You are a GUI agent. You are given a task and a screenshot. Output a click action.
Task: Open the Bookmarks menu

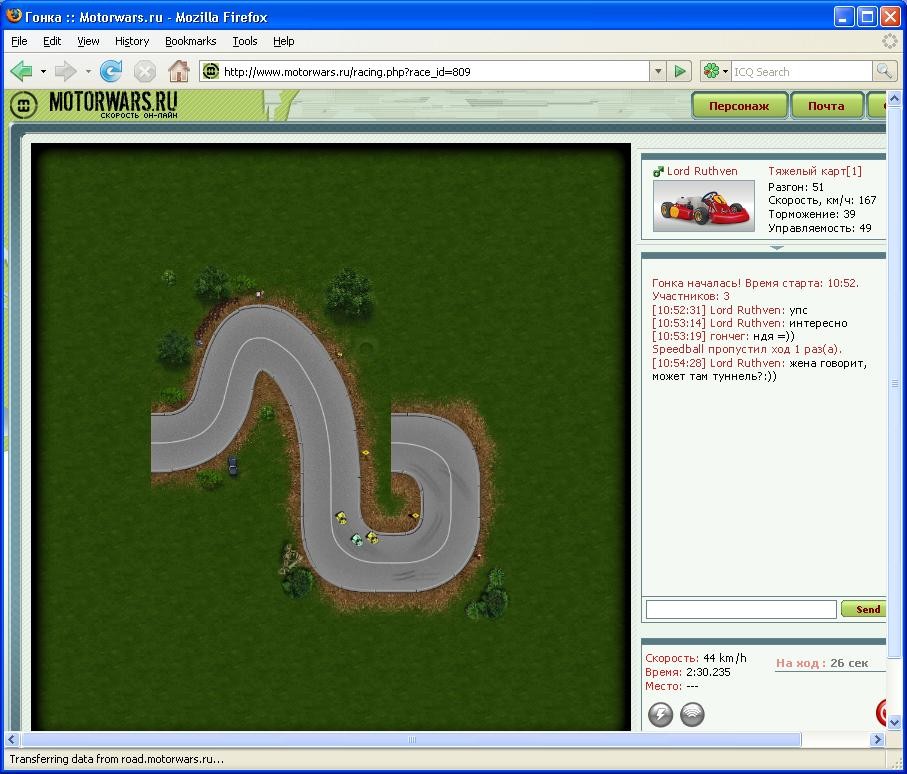pos(190,41)
